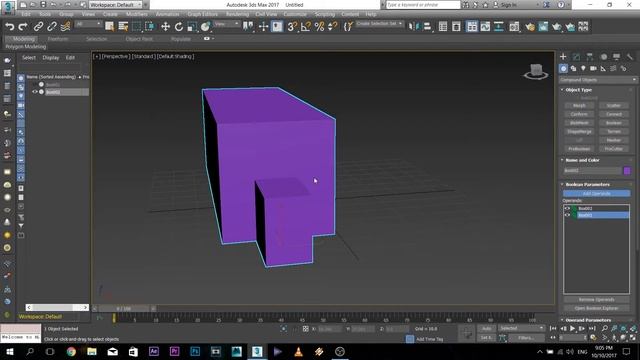Image resolution: width=640 pixels, height=360 pixels.
Task: Toggle eye icon of selected Scene Explorer object
Action: (x=35, y=92)
